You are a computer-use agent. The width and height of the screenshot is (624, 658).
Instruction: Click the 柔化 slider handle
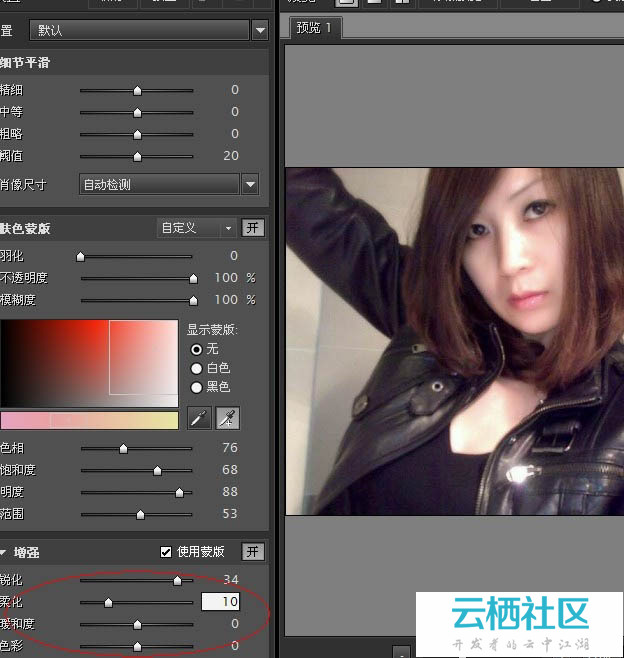click(x=108, y=603)
